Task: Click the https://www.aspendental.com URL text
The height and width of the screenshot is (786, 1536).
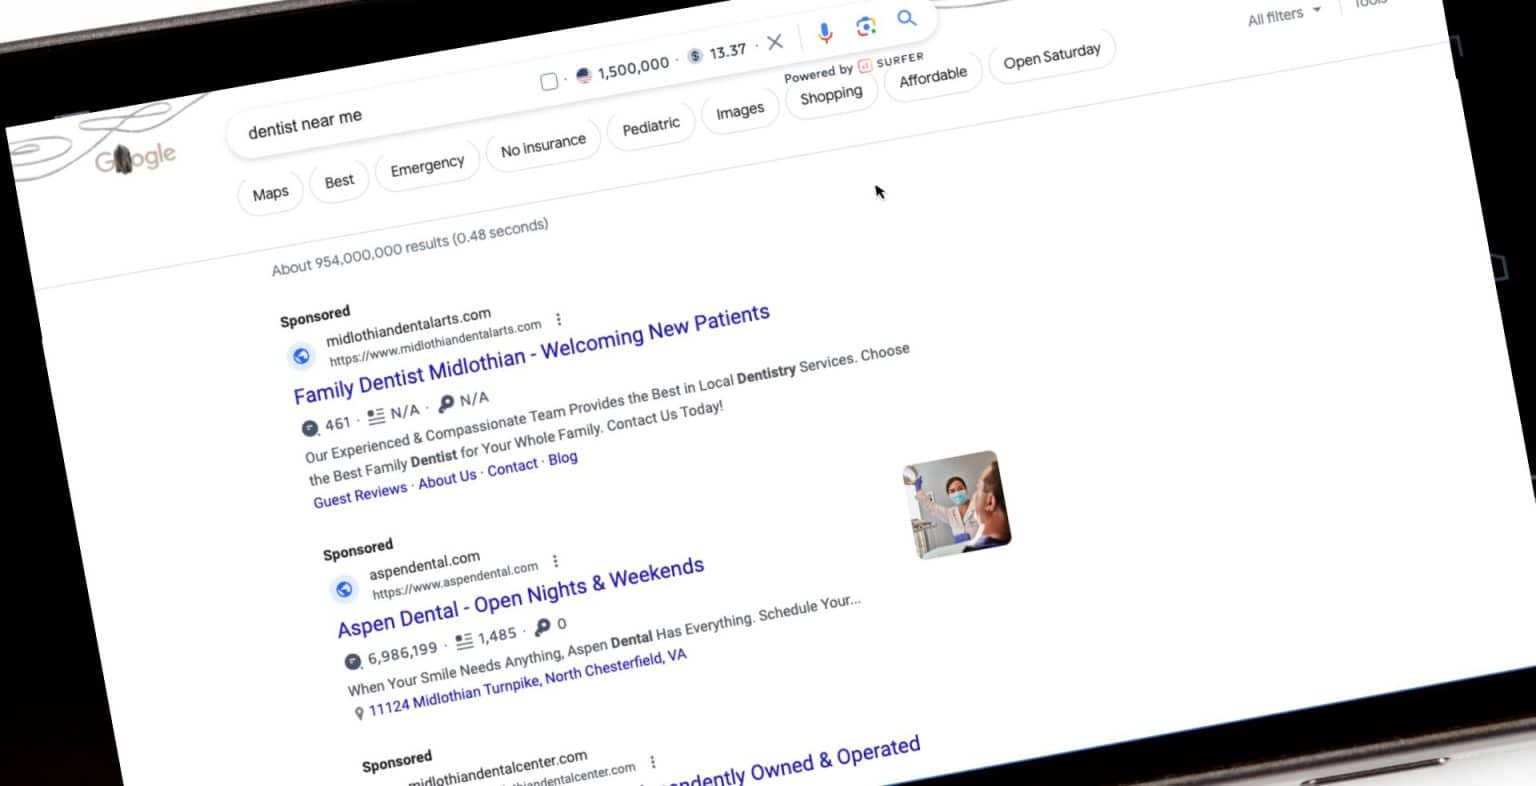Action: coord(455,581)
